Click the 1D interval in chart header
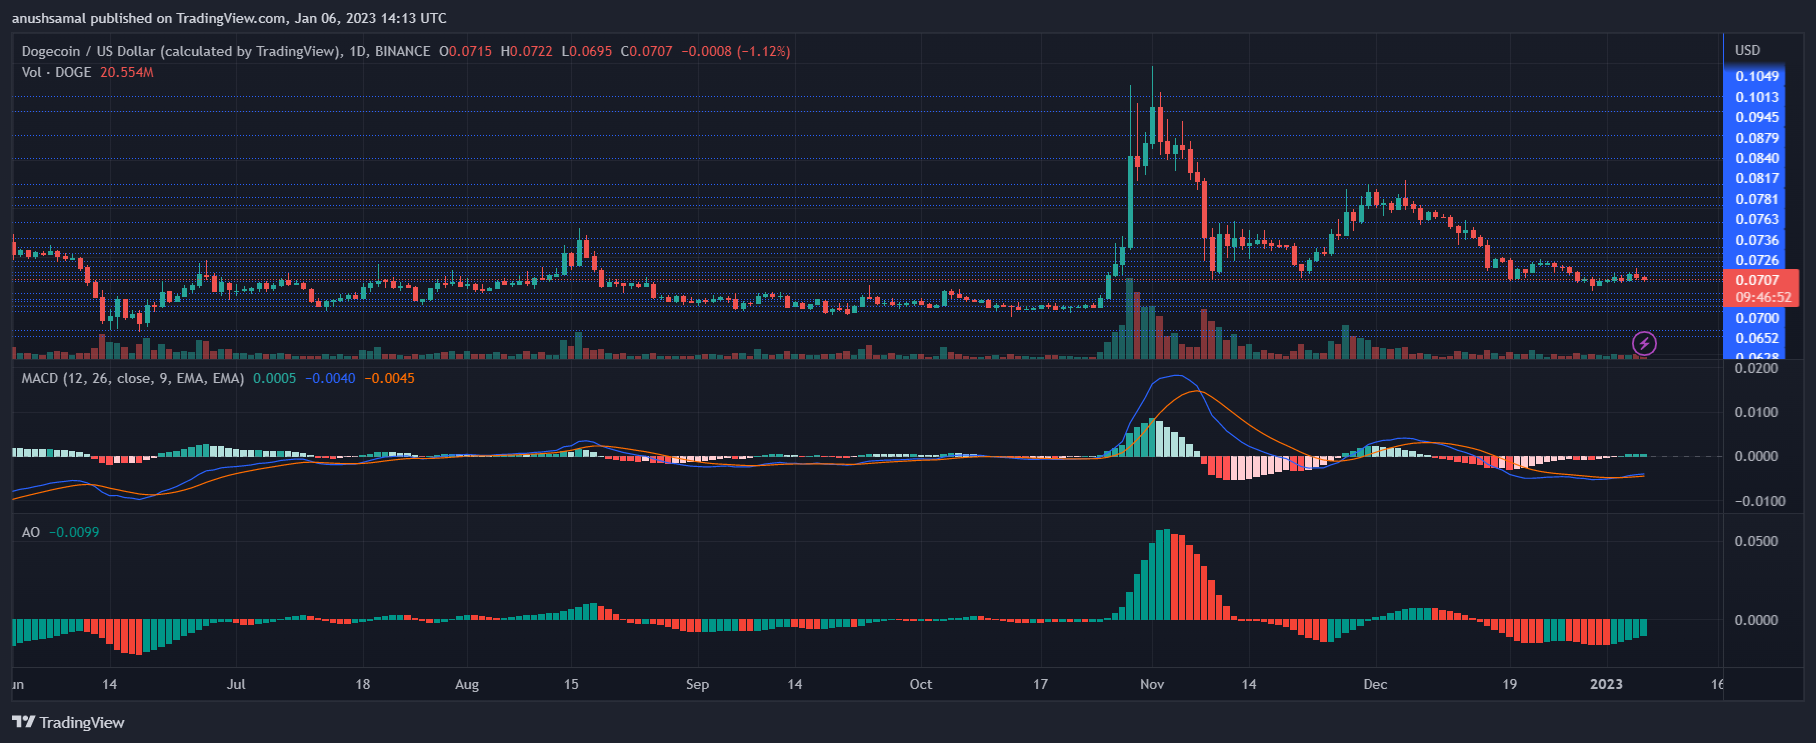This screenshot has width=1816, height=743. (x=357, y=51)
